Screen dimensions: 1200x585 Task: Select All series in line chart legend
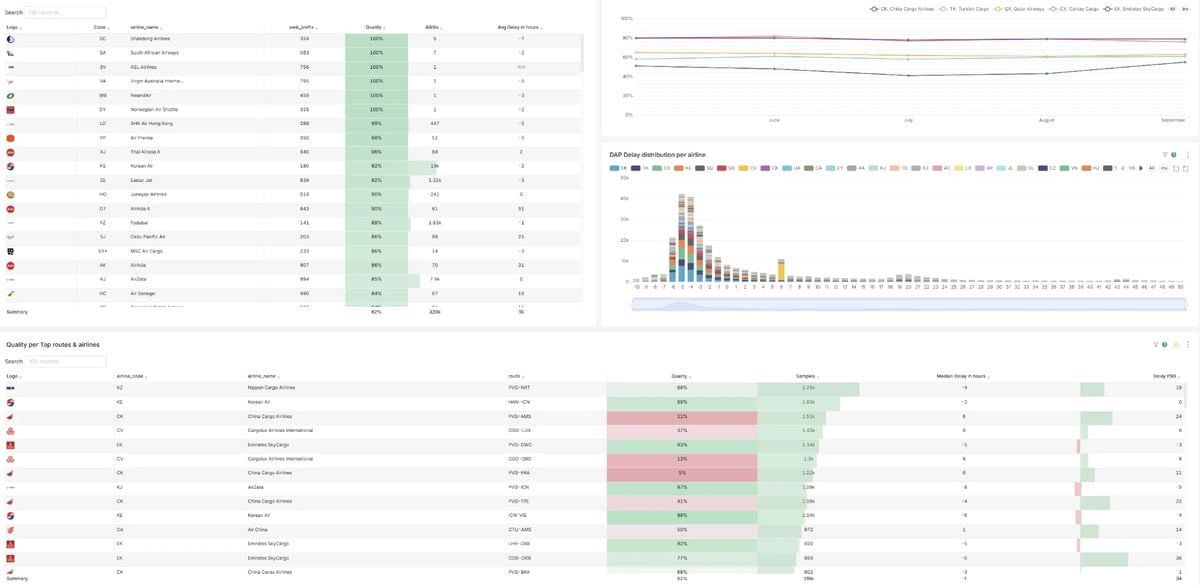(x=1173, y=8)
